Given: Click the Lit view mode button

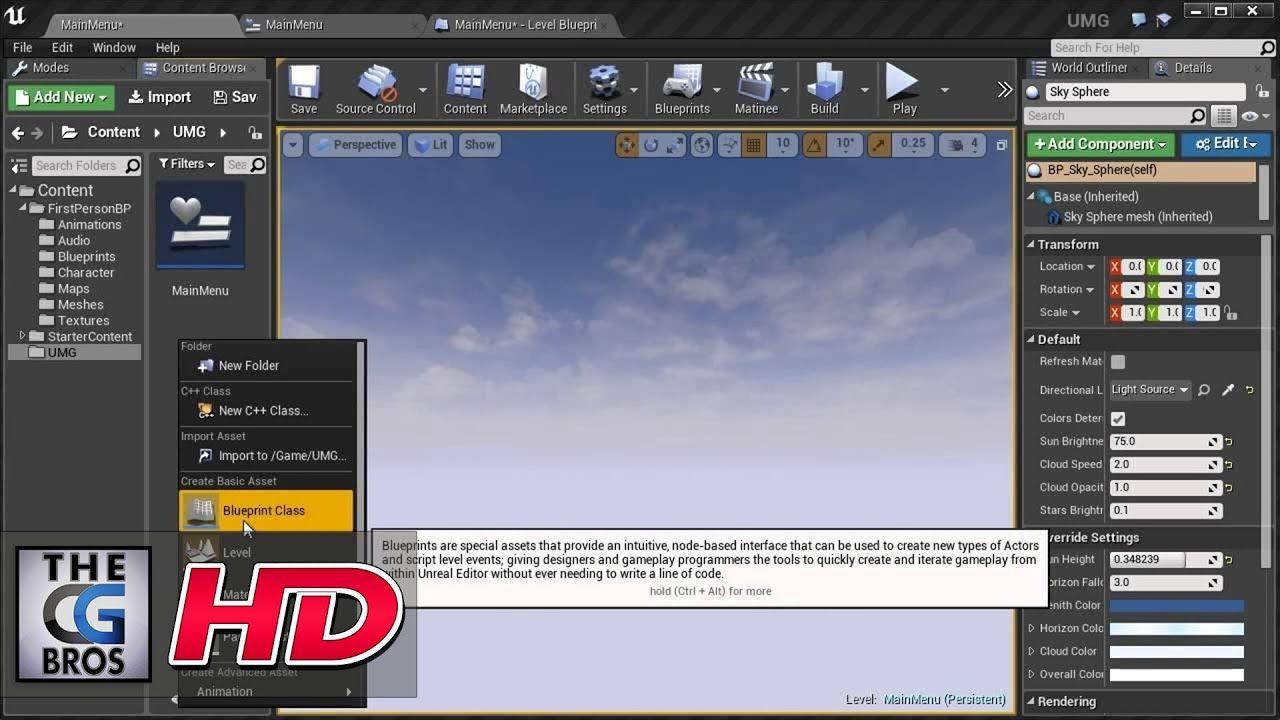Looking at the screenshot, I should 429,145.
